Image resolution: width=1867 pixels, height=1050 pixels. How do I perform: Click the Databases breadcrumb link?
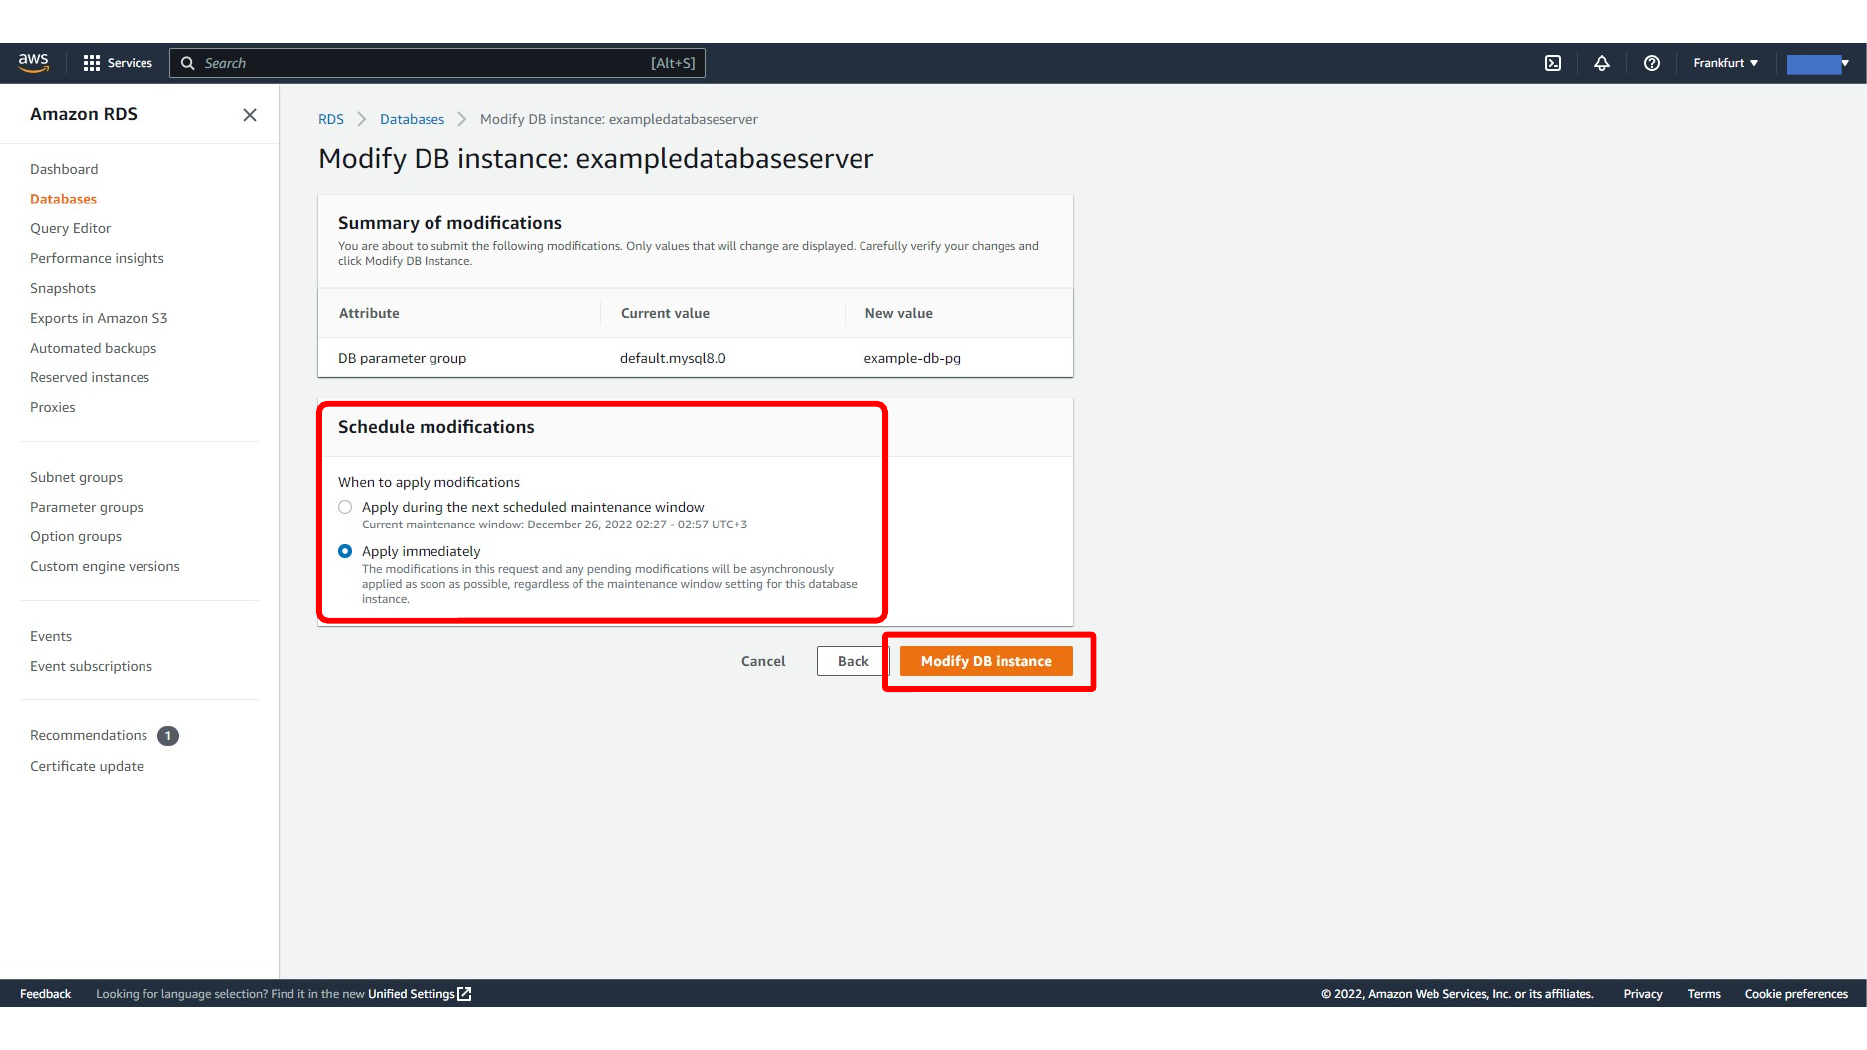pyautogui.click(x=412, y=119)
